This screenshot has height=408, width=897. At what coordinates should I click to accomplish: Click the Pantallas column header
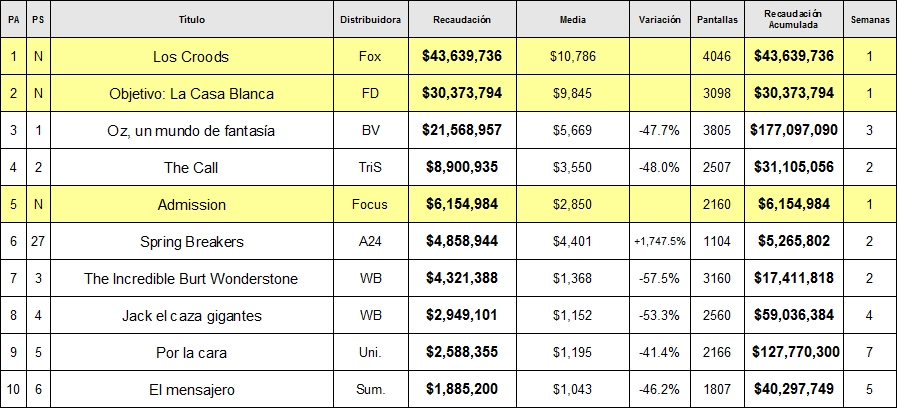tap(717, 20)
